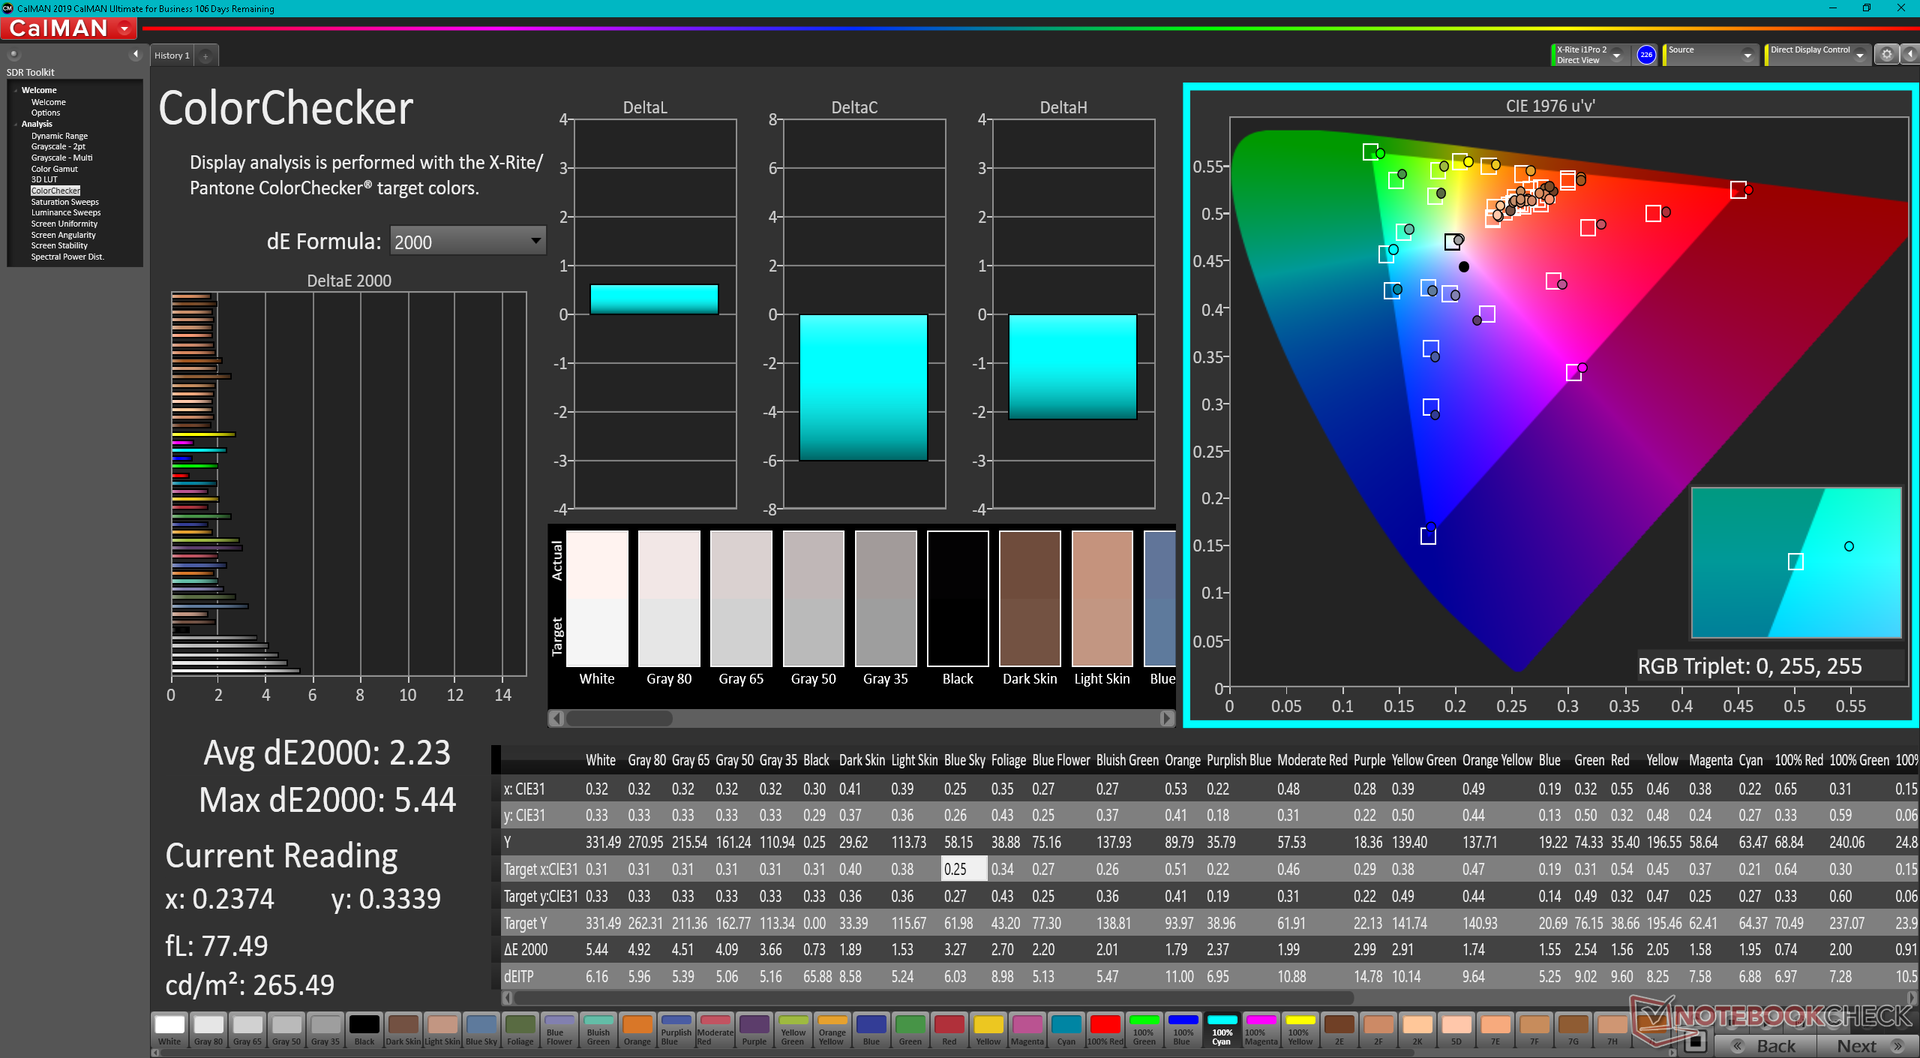The width and height of the screenshot is (1920, 1058).
Task: Open the settings gear in top toolbar
Action: coord(1886,55)
